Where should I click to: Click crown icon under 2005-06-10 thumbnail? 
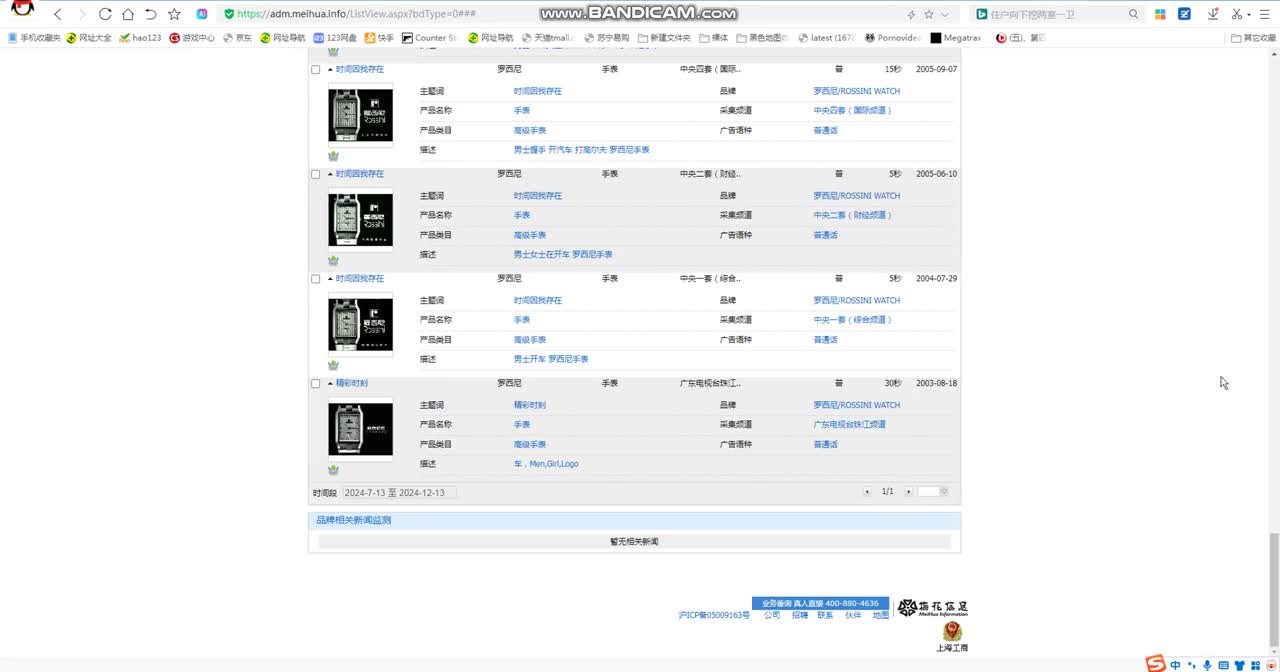click(333, 261)
